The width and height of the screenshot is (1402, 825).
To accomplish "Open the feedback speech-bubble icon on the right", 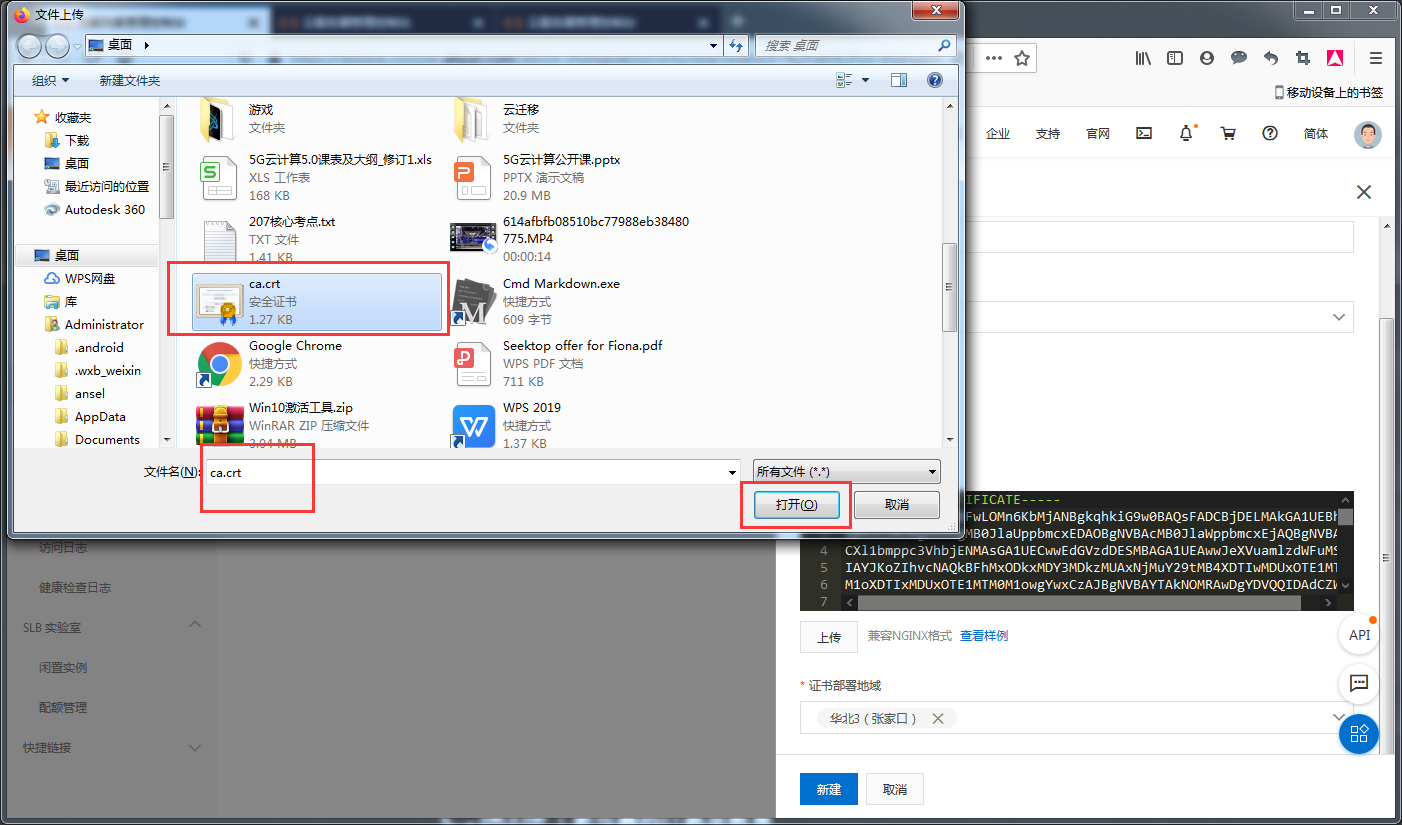I will click(1358, 684).
